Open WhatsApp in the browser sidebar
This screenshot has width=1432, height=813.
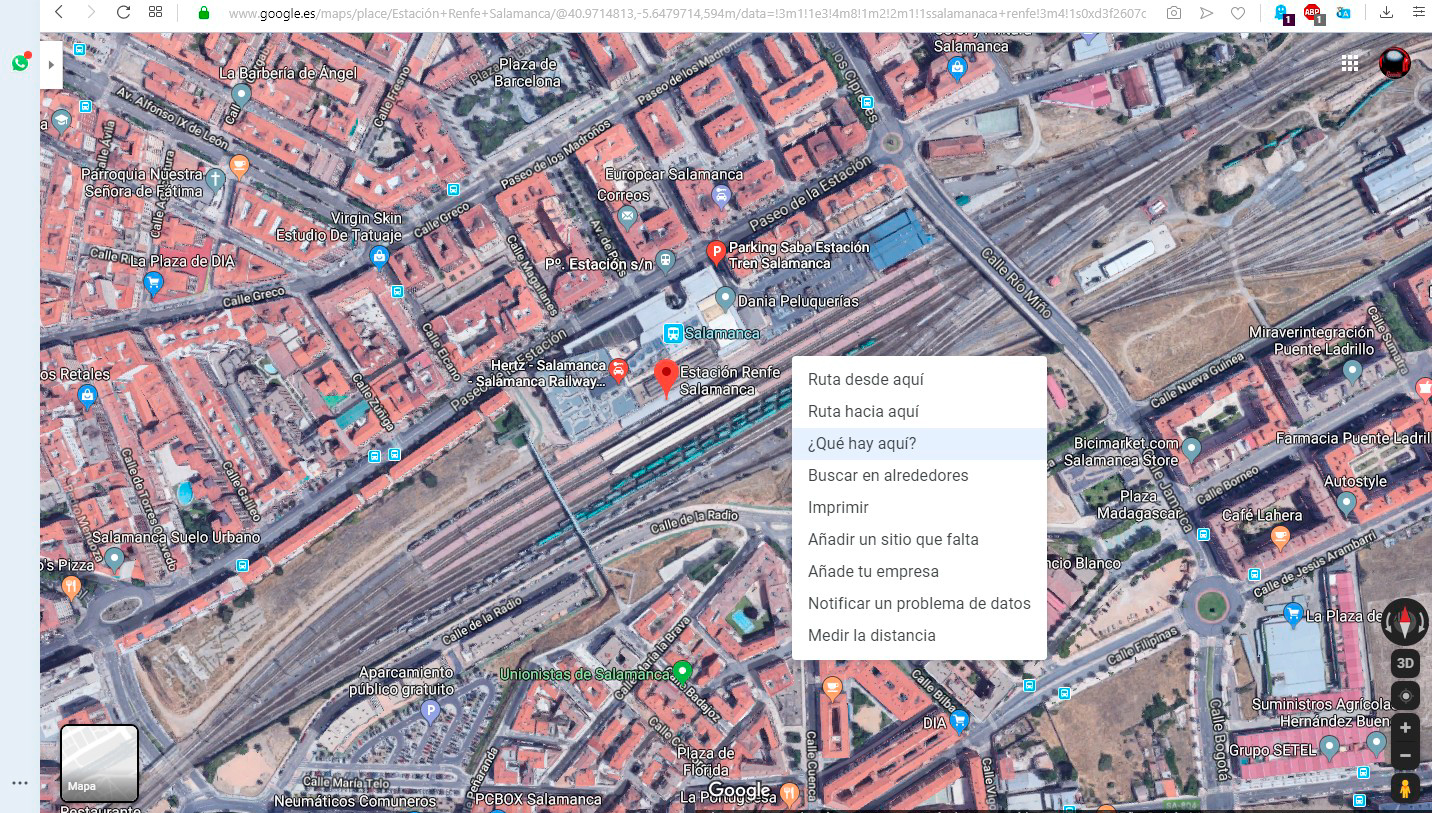click(20, 62)
